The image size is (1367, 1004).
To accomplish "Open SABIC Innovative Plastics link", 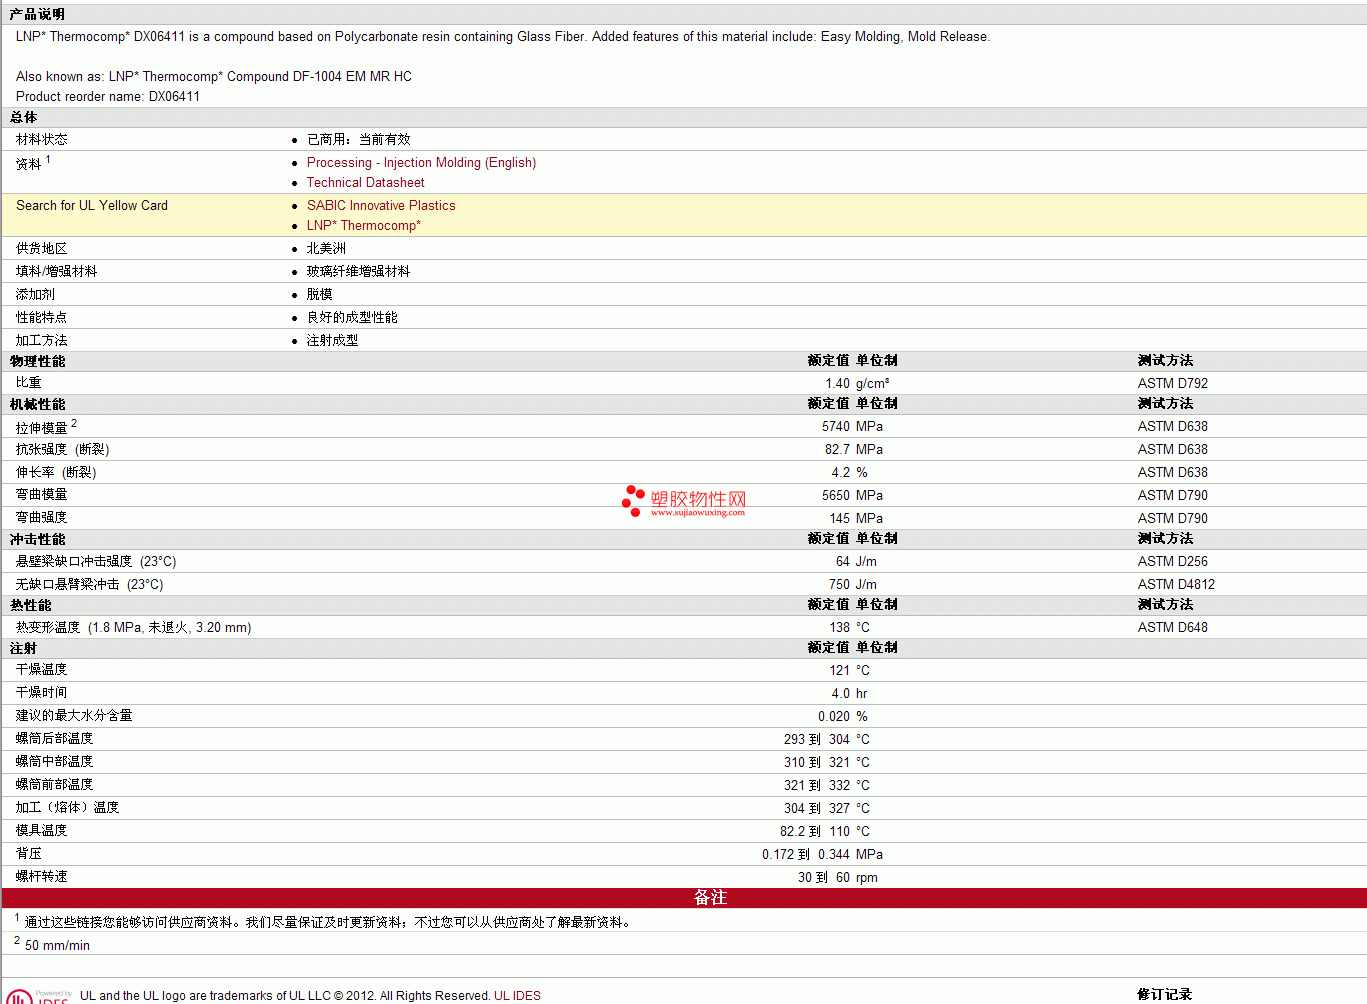I will pos(381,206).
